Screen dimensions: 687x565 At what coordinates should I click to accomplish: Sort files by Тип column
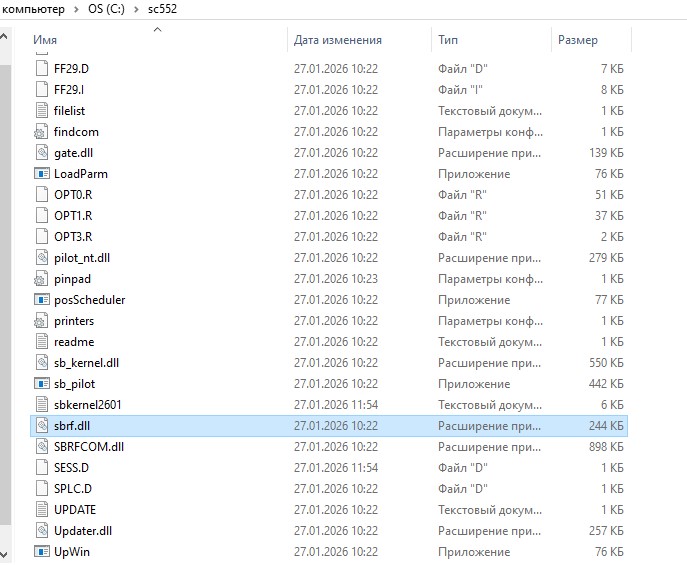click(x=448, y=40)
